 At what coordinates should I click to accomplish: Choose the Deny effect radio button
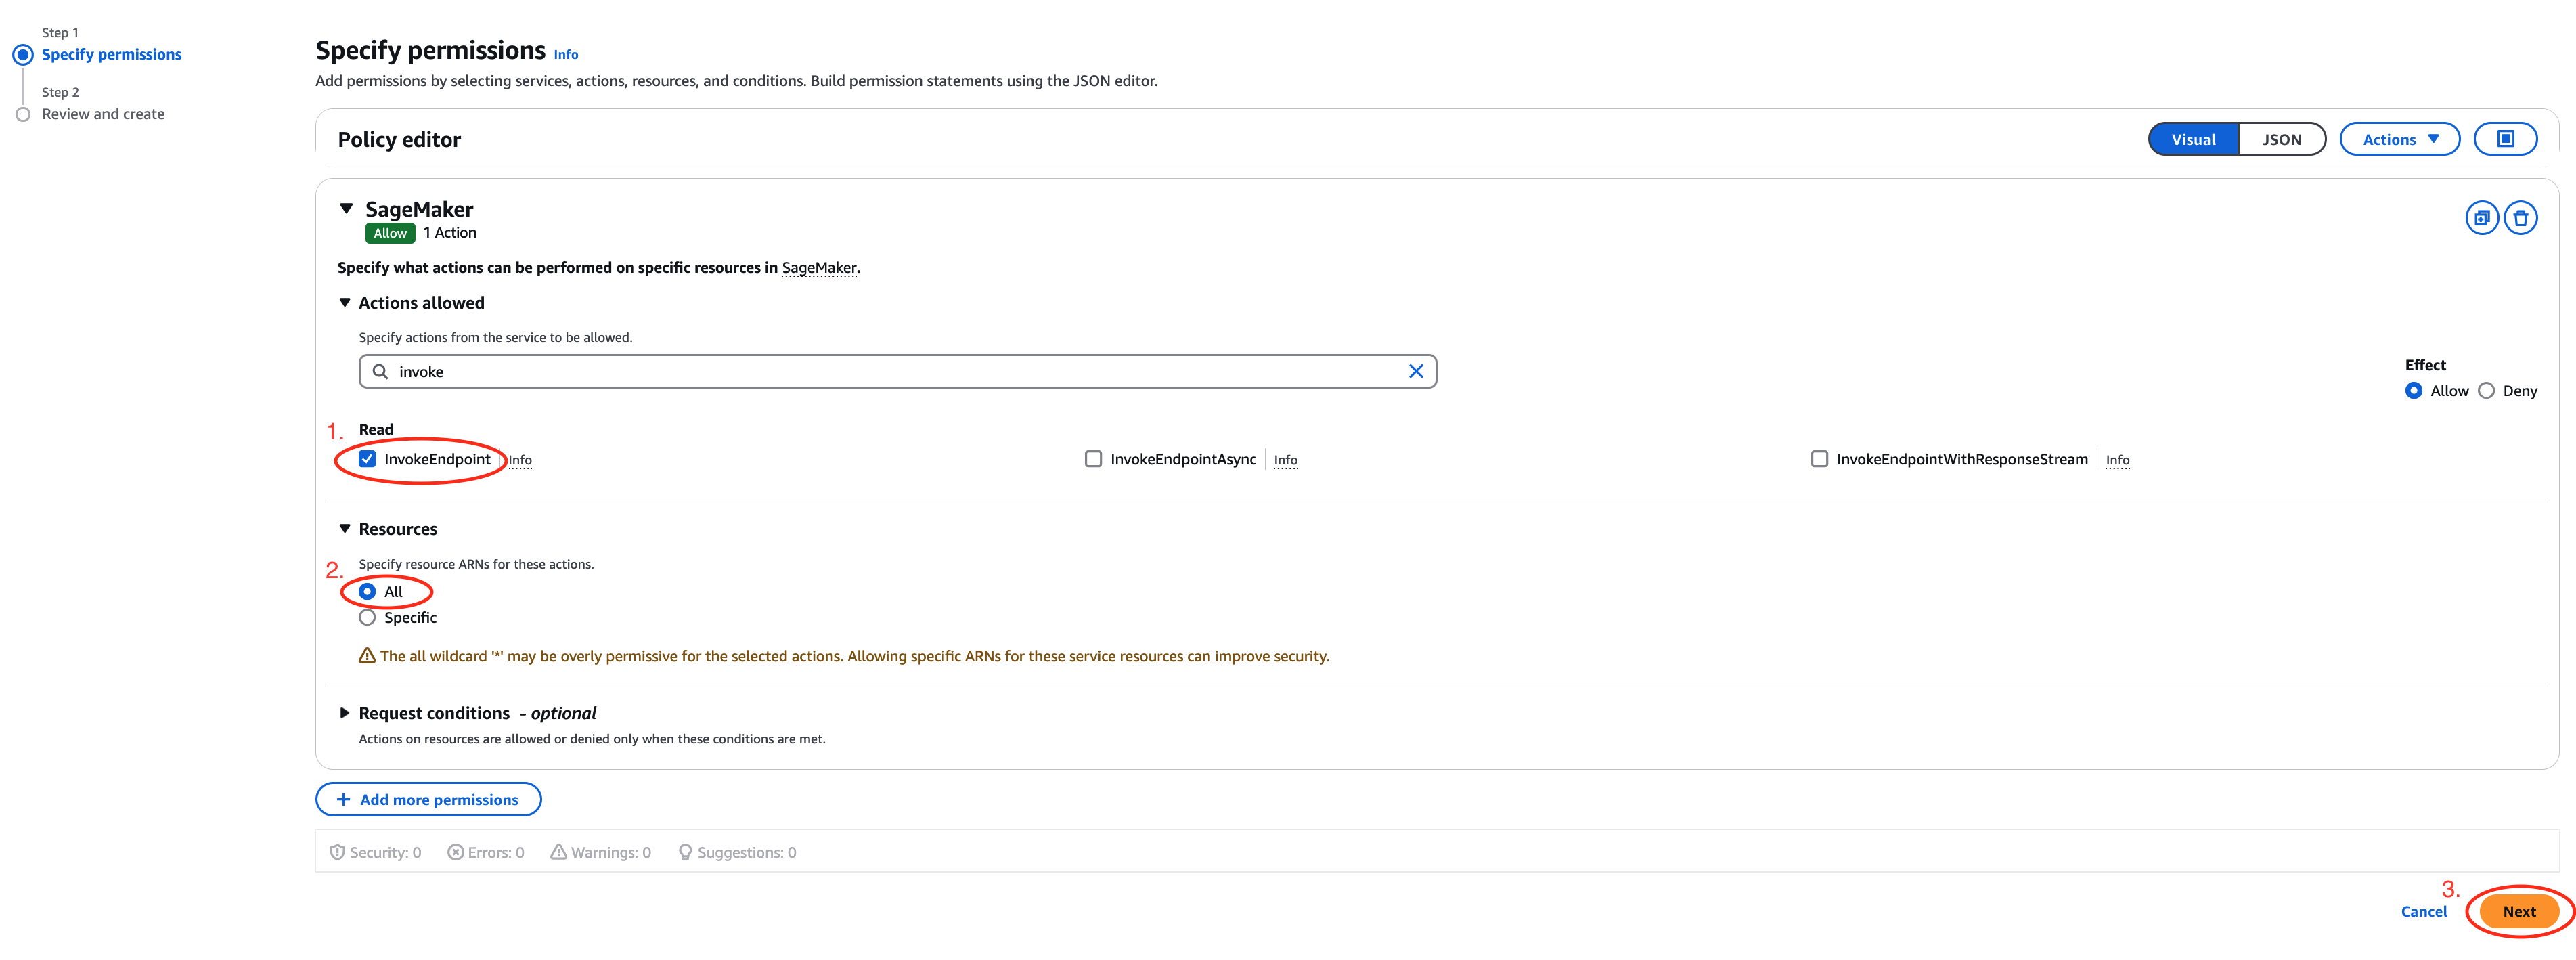(x=2486, y=391)
